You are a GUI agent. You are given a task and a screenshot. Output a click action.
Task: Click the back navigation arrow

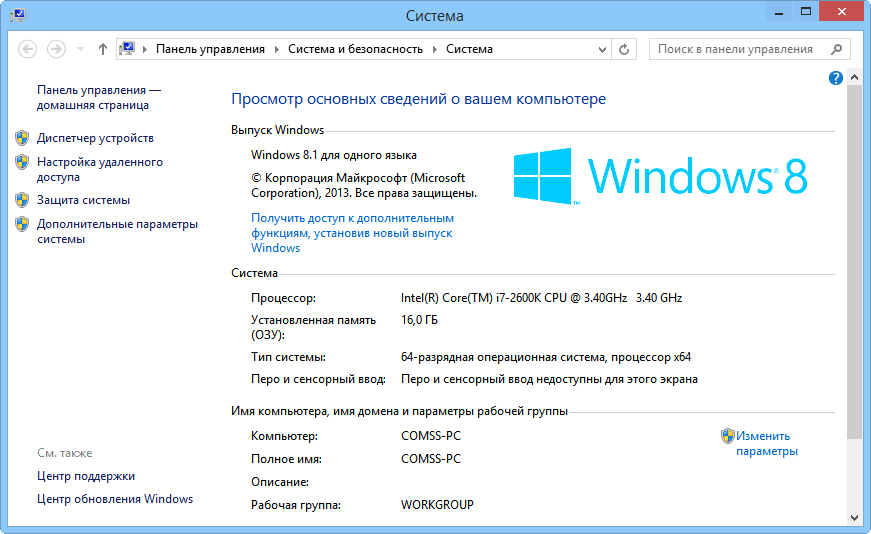click(x=28, y=49)
